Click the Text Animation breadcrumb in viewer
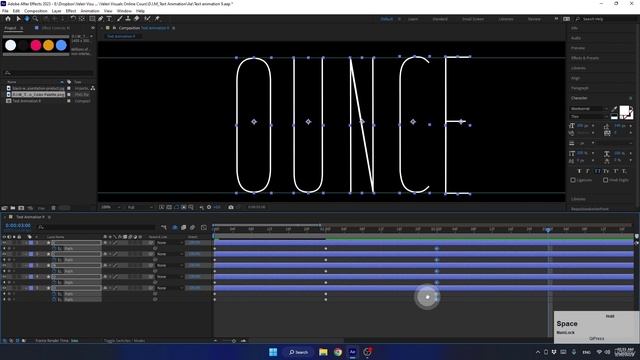640x360 pixels. [121, 36]
